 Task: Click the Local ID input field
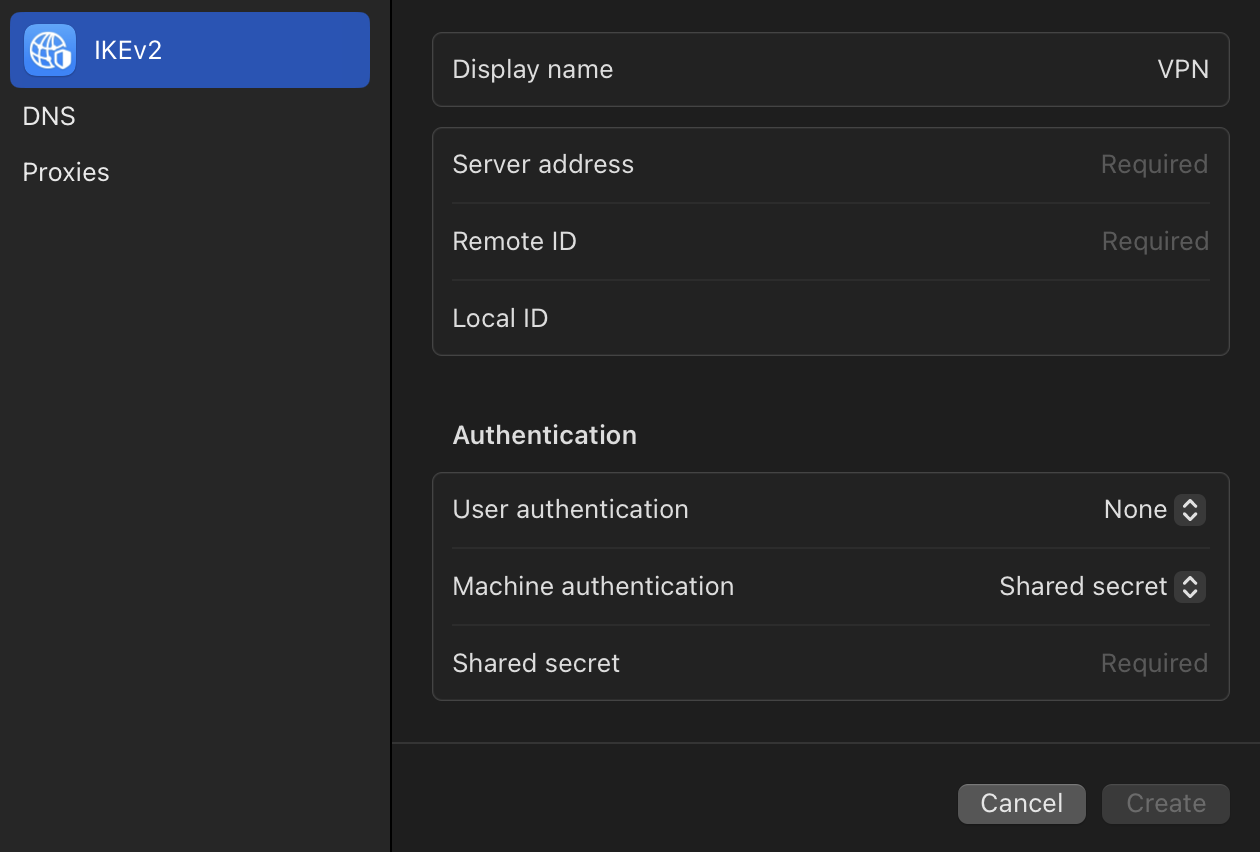(x=830, y=318)
